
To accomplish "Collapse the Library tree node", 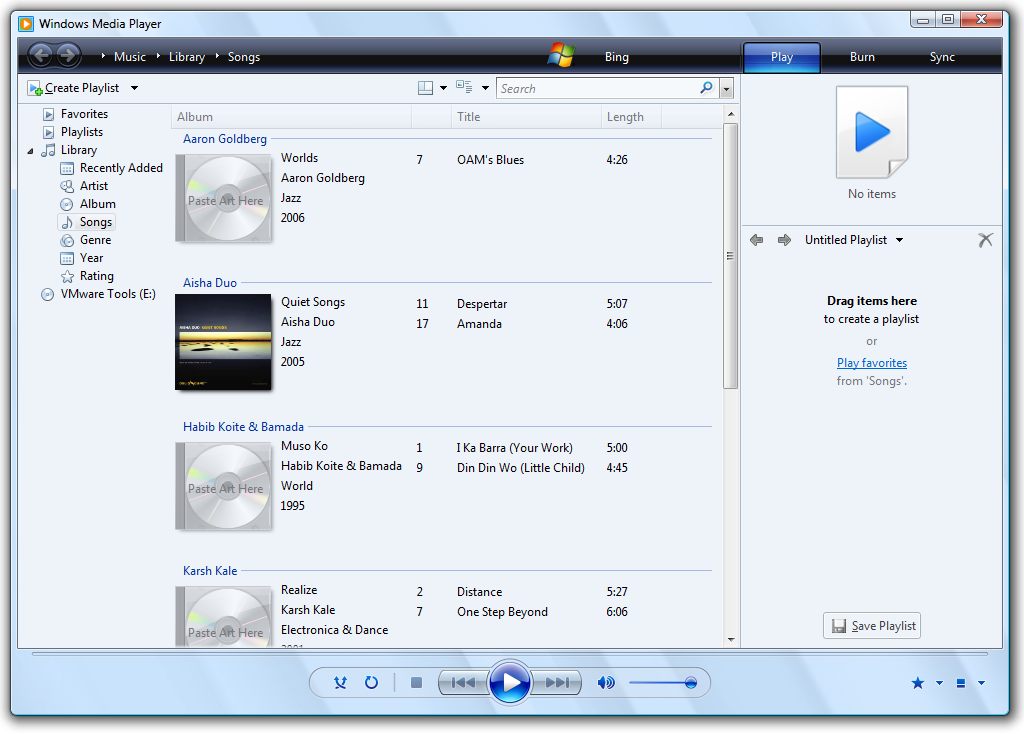I will click(x=31, y=150).
